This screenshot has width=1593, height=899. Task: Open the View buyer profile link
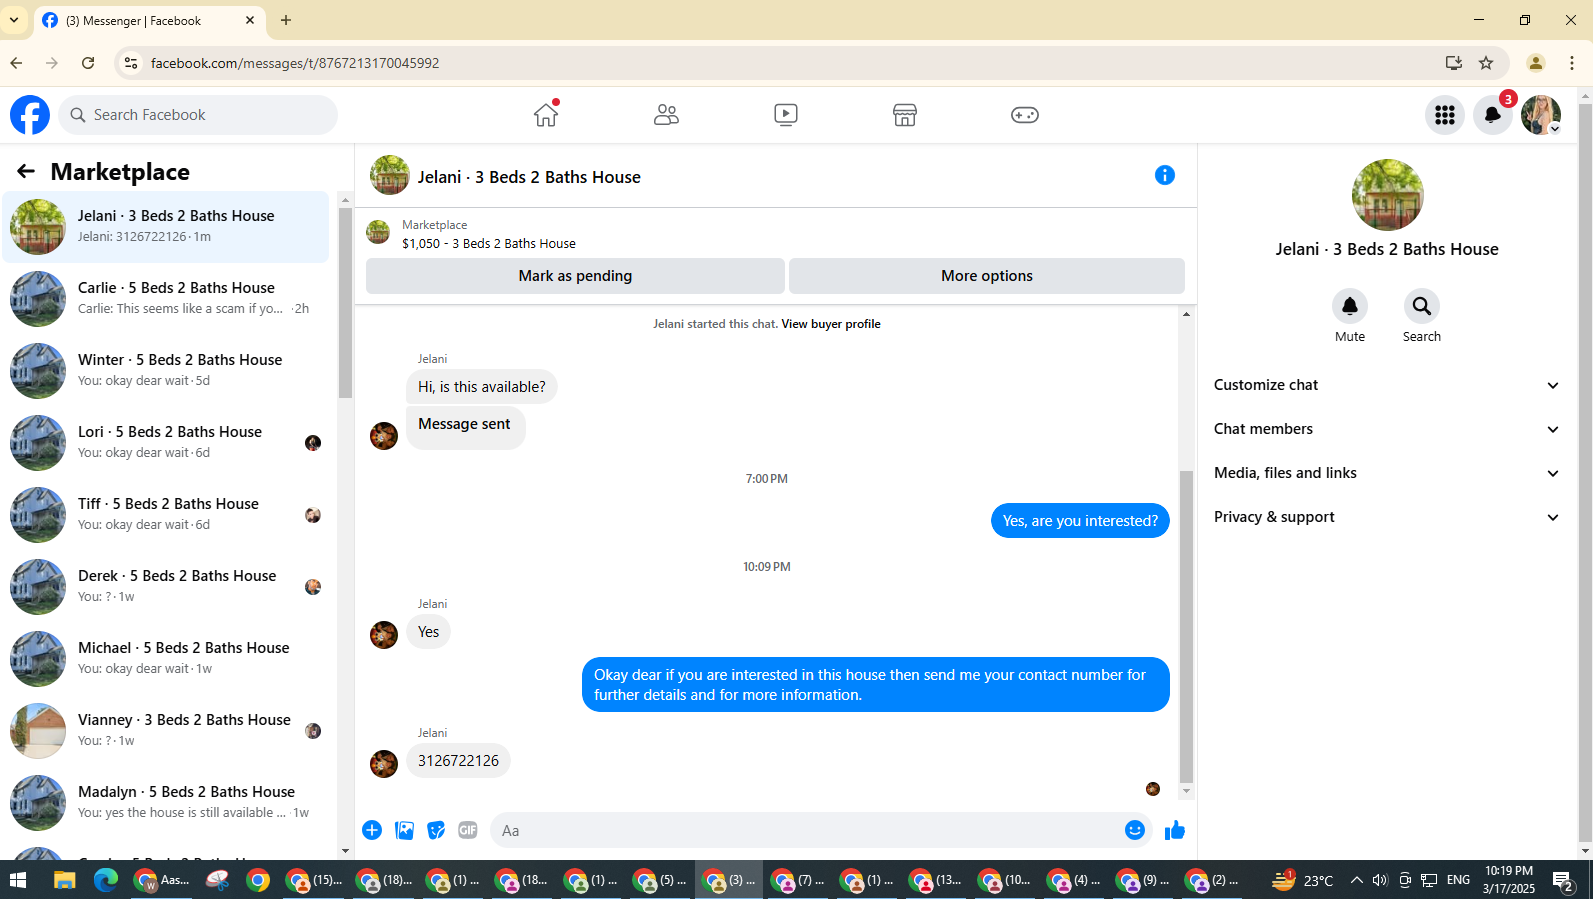[x=831, y=324]
